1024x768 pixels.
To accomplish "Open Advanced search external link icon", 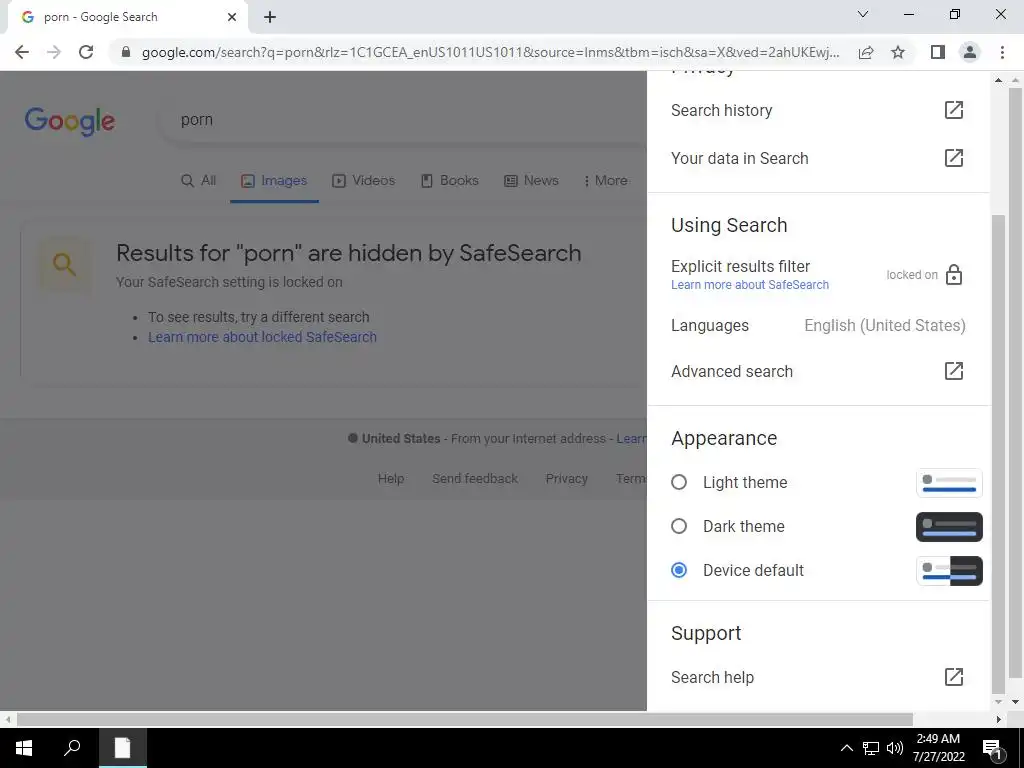I will coord(953,371).
